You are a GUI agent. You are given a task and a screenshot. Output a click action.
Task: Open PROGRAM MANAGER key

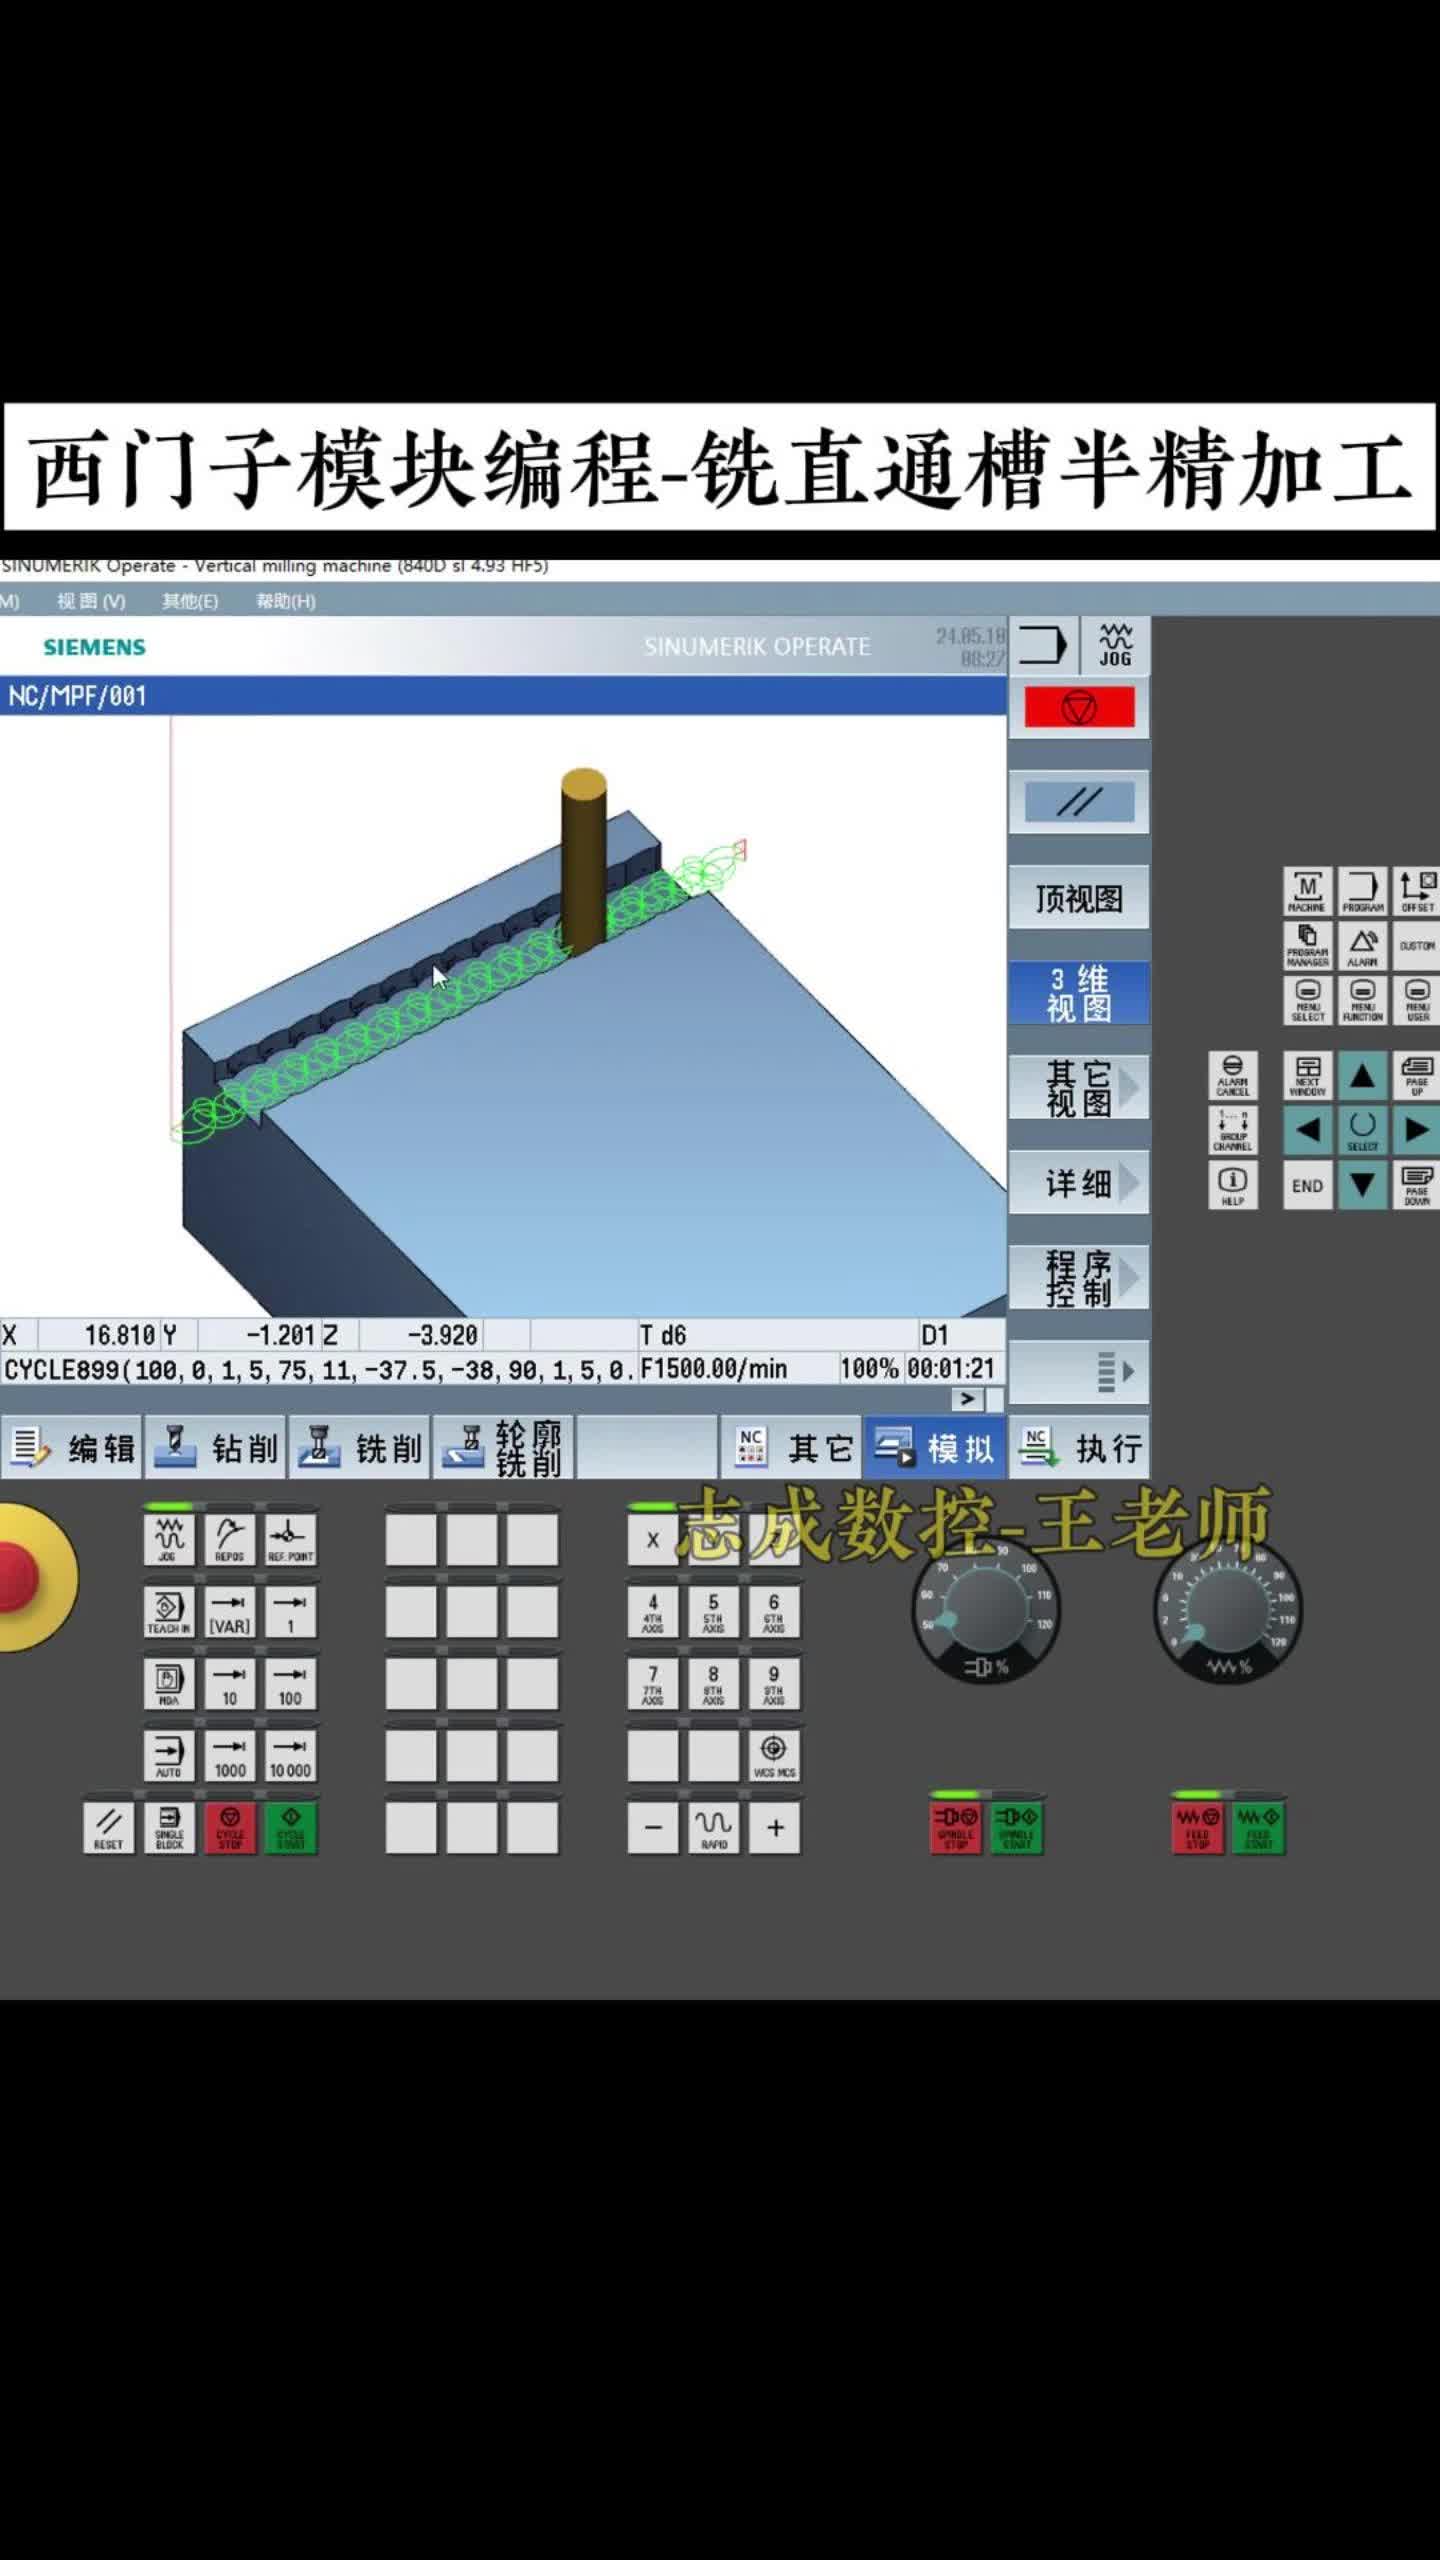(1307, 945)
